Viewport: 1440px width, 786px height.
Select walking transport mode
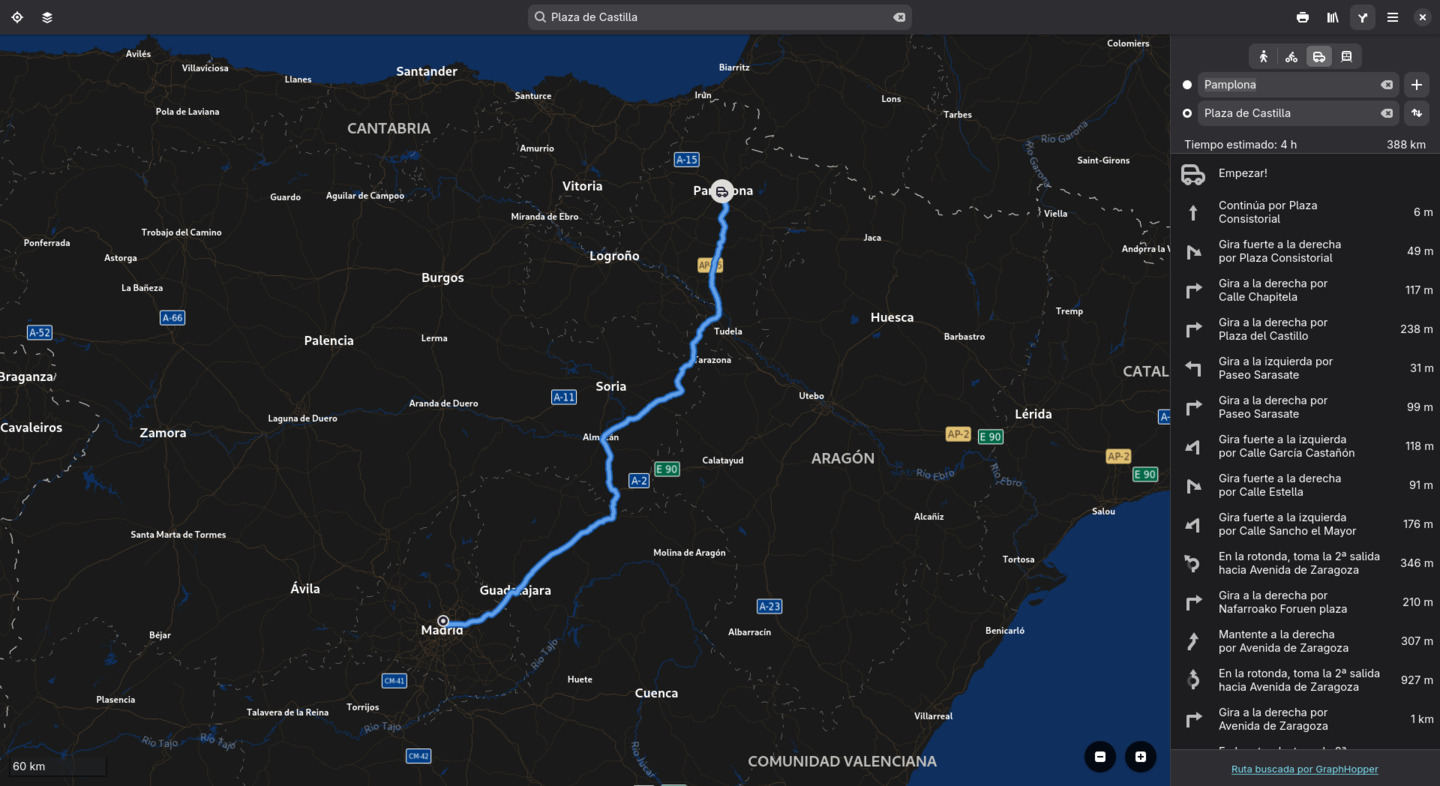coord(1264,57)
